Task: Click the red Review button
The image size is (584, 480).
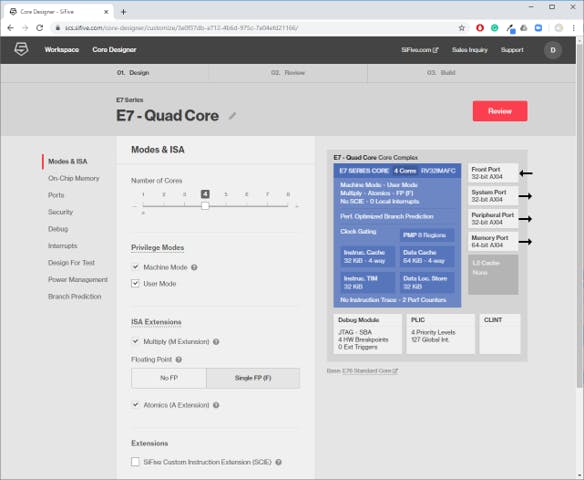Action: tap(500, 111)
